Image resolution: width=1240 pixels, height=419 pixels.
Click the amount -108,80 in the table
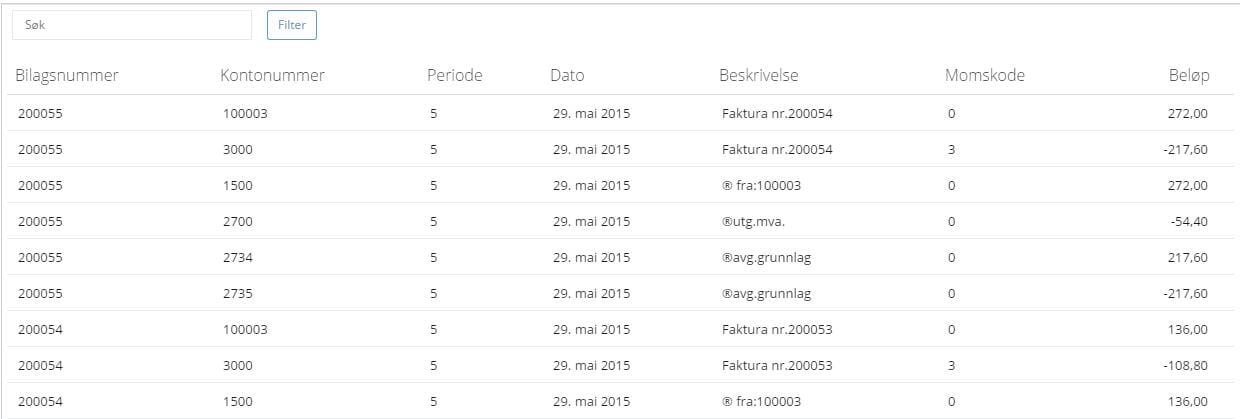(x=1185, y=366)
